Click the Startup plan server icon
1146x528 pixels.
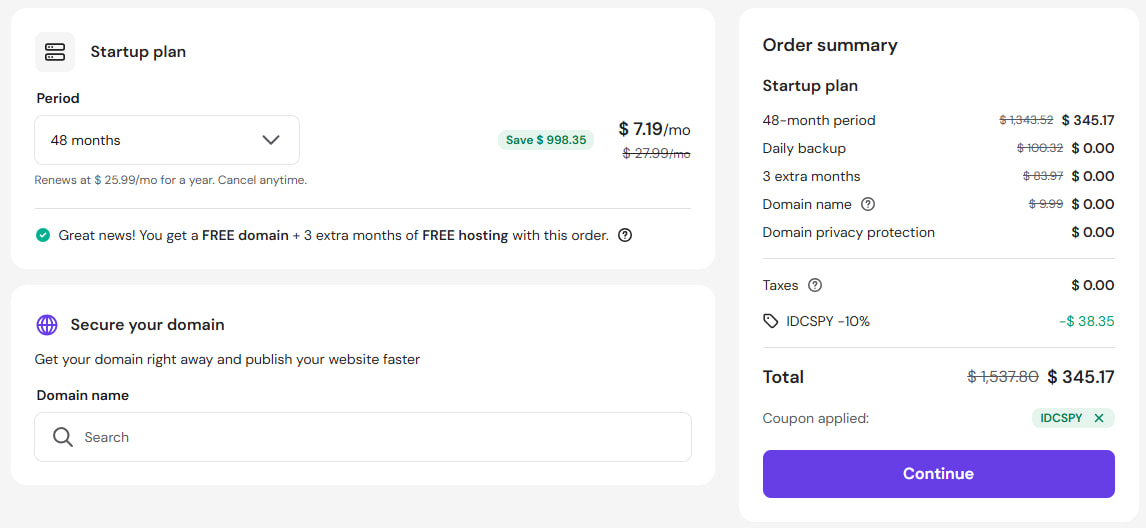click(x=55, y=52)
